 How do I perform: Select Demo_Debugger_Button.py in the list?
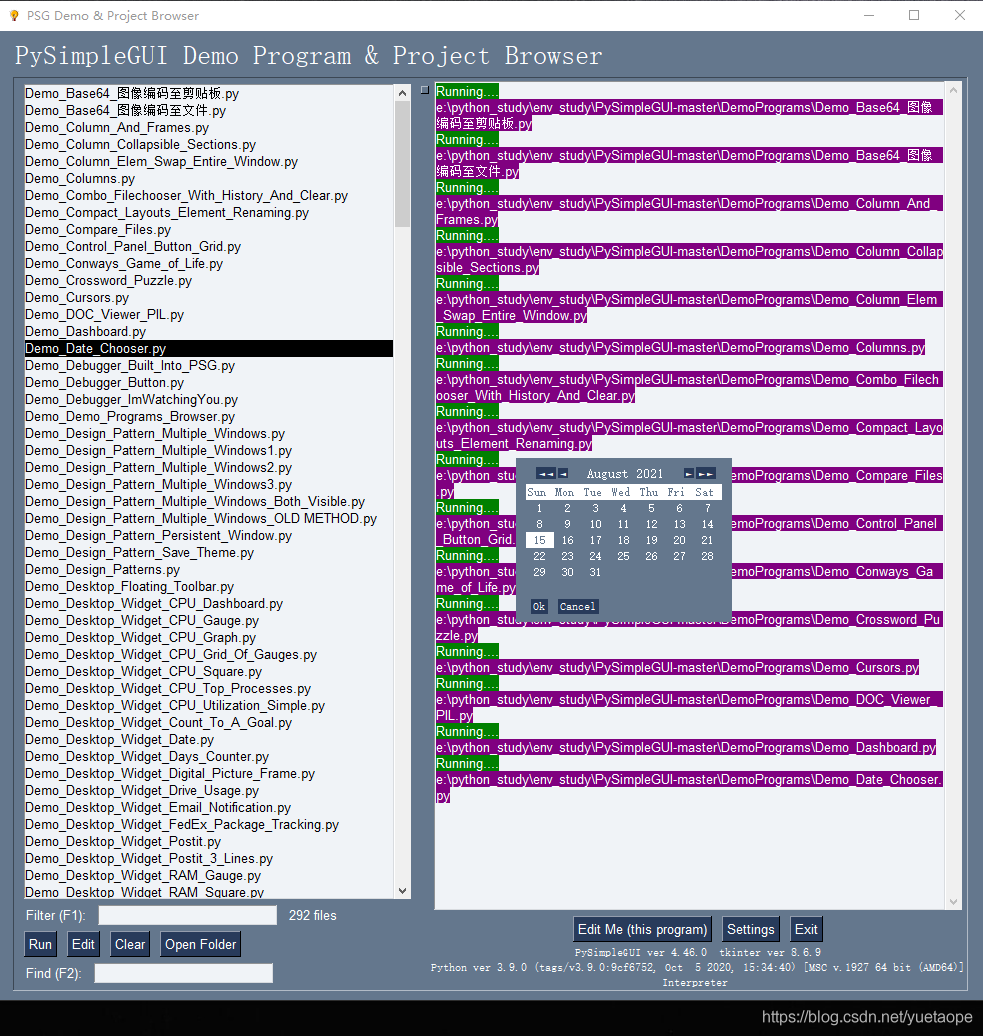tap(209, 383)
